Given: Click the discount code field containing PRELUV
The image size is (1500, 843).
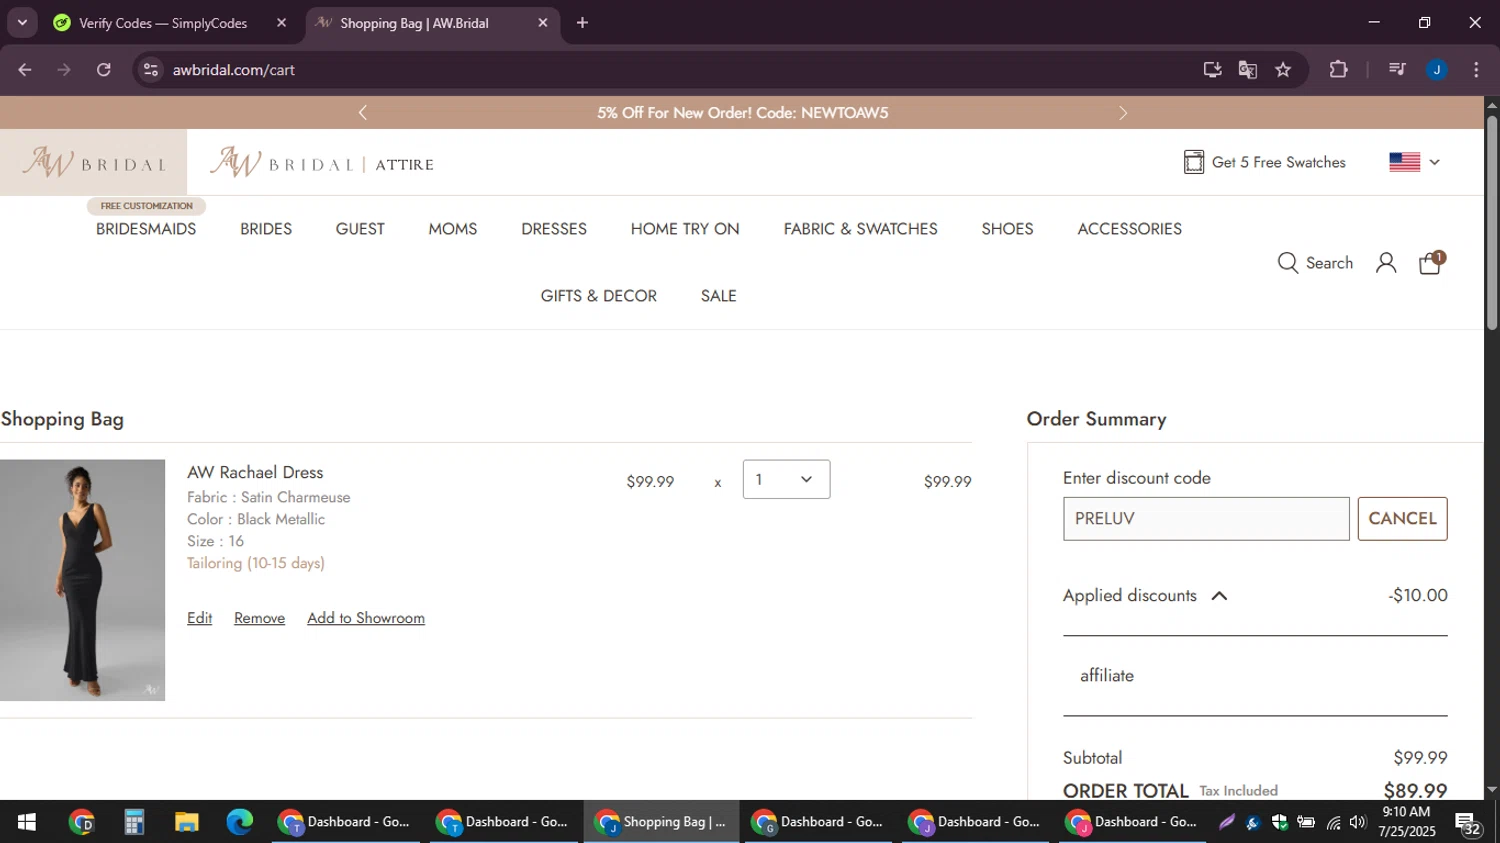Looking at the screenshot, I should click(x=1206, y=519).
